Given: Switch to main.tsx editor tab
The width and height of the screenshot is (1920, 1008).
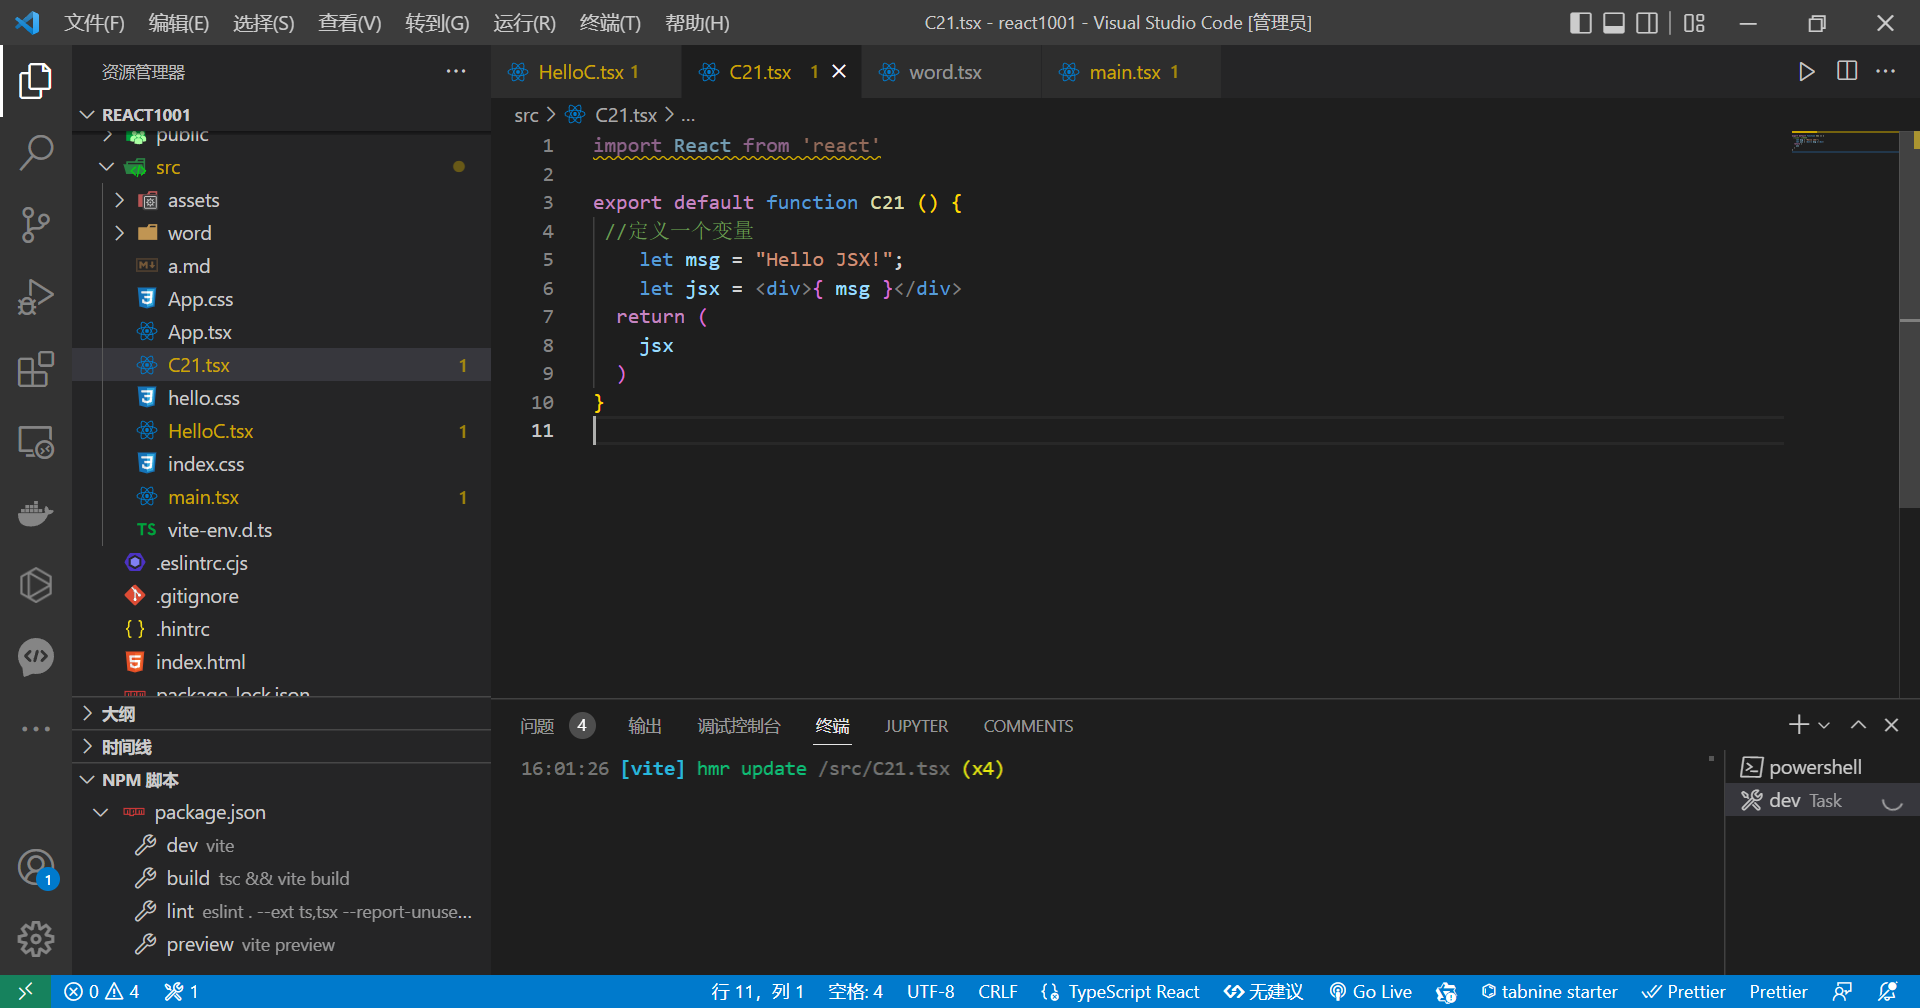Looking at the screenshot, I should 1132,72.
